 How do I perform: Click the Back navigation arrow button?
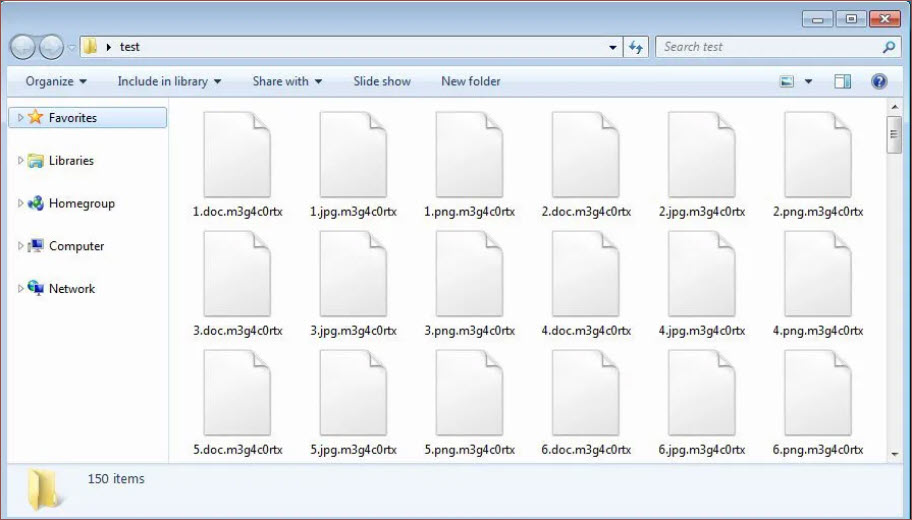23,47
